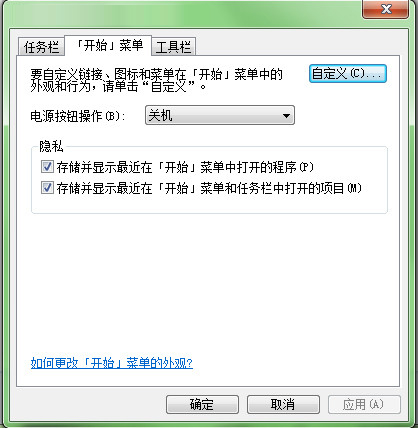This screenshot has width=418, height=428.
Task: Close the dialog with the red X
Action: point(386,8)
